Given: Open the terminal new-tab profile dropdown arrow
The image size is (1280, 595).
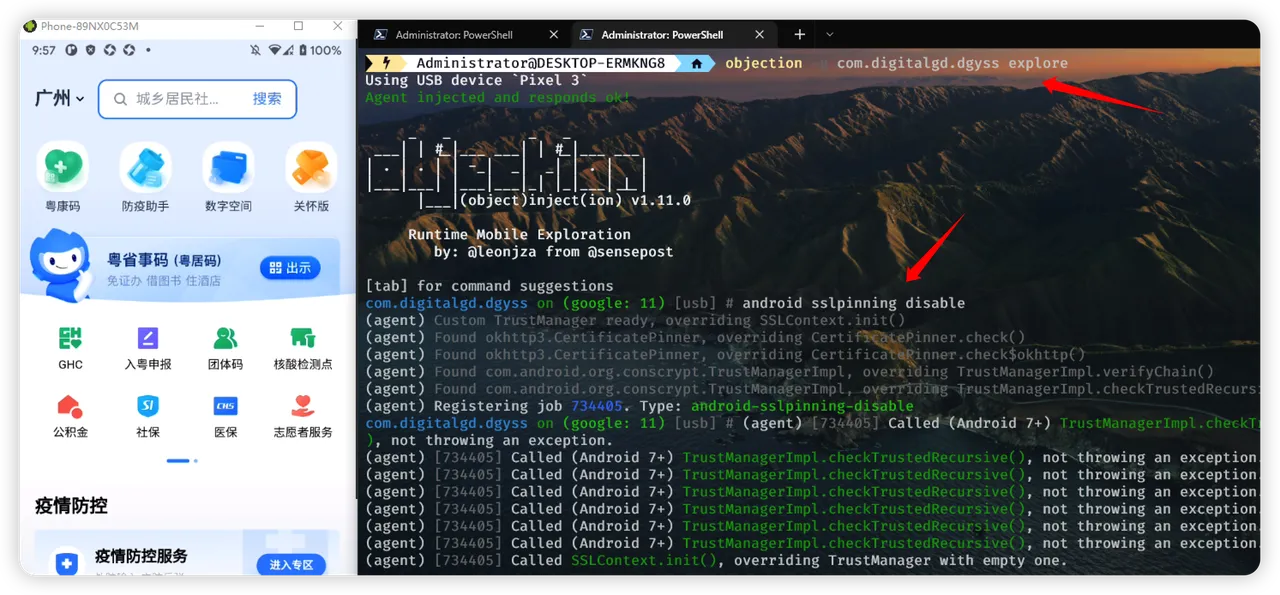Looking at the screenshot, I should click(x=829, y=35).
